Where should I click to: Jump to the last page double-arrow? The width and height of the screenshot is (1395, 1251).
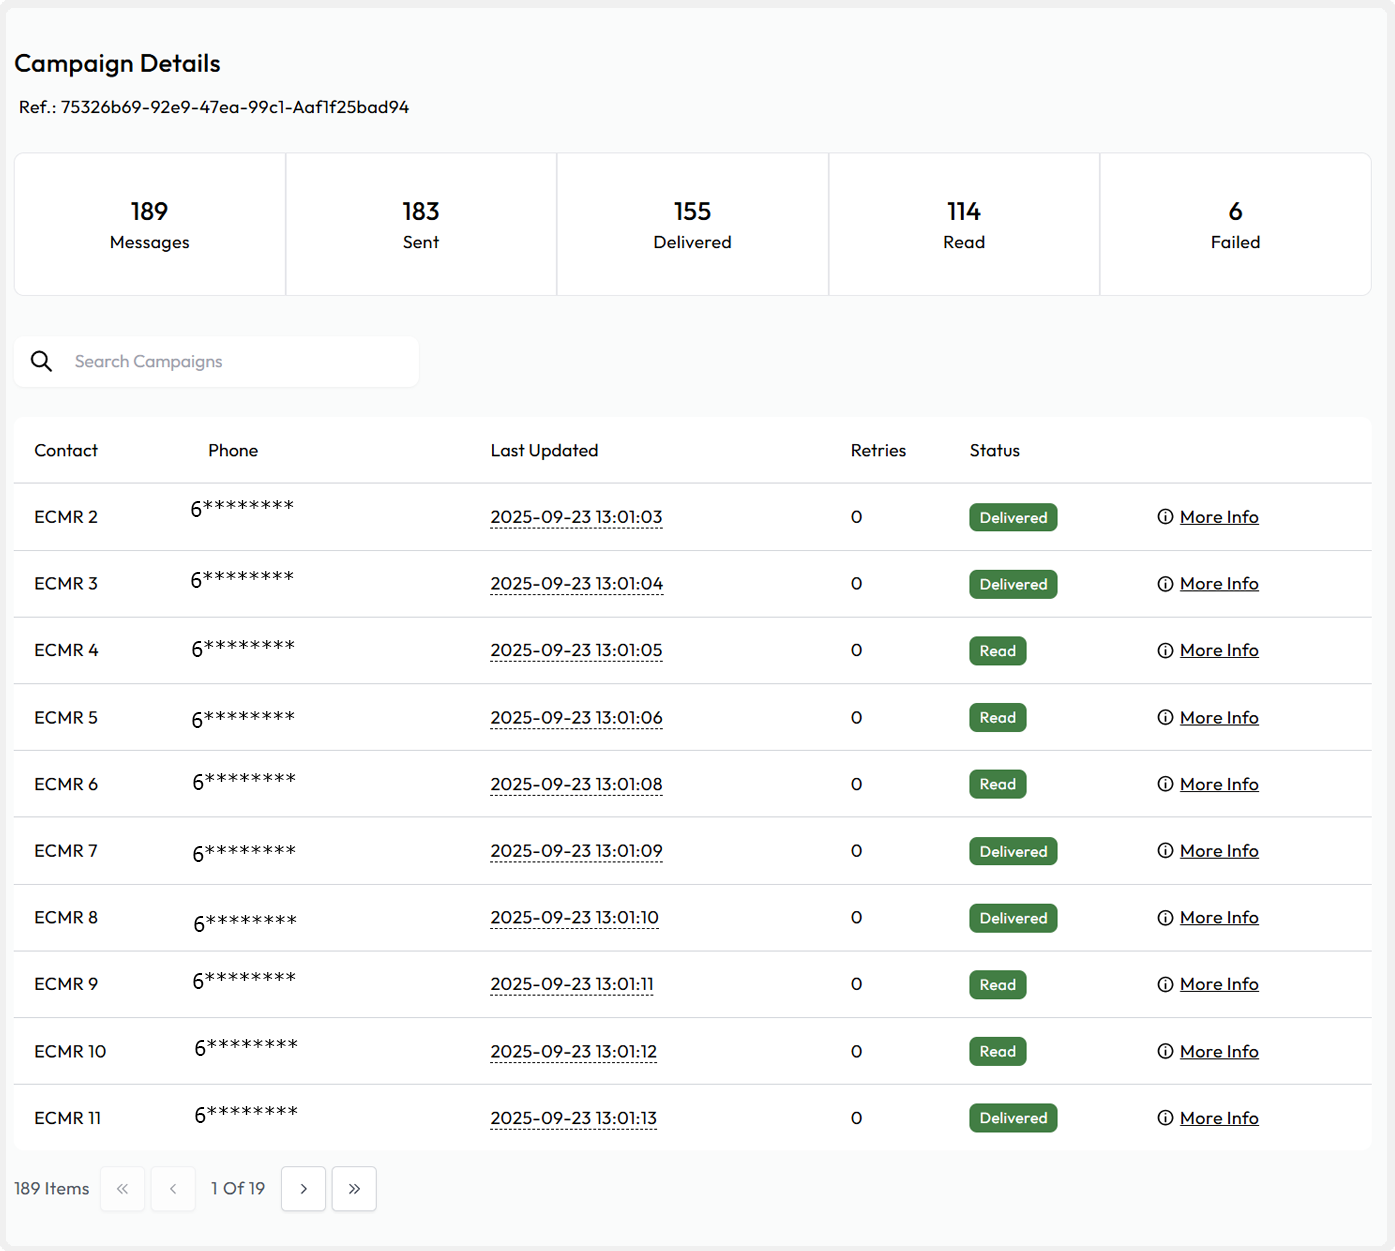[354, 1189]
